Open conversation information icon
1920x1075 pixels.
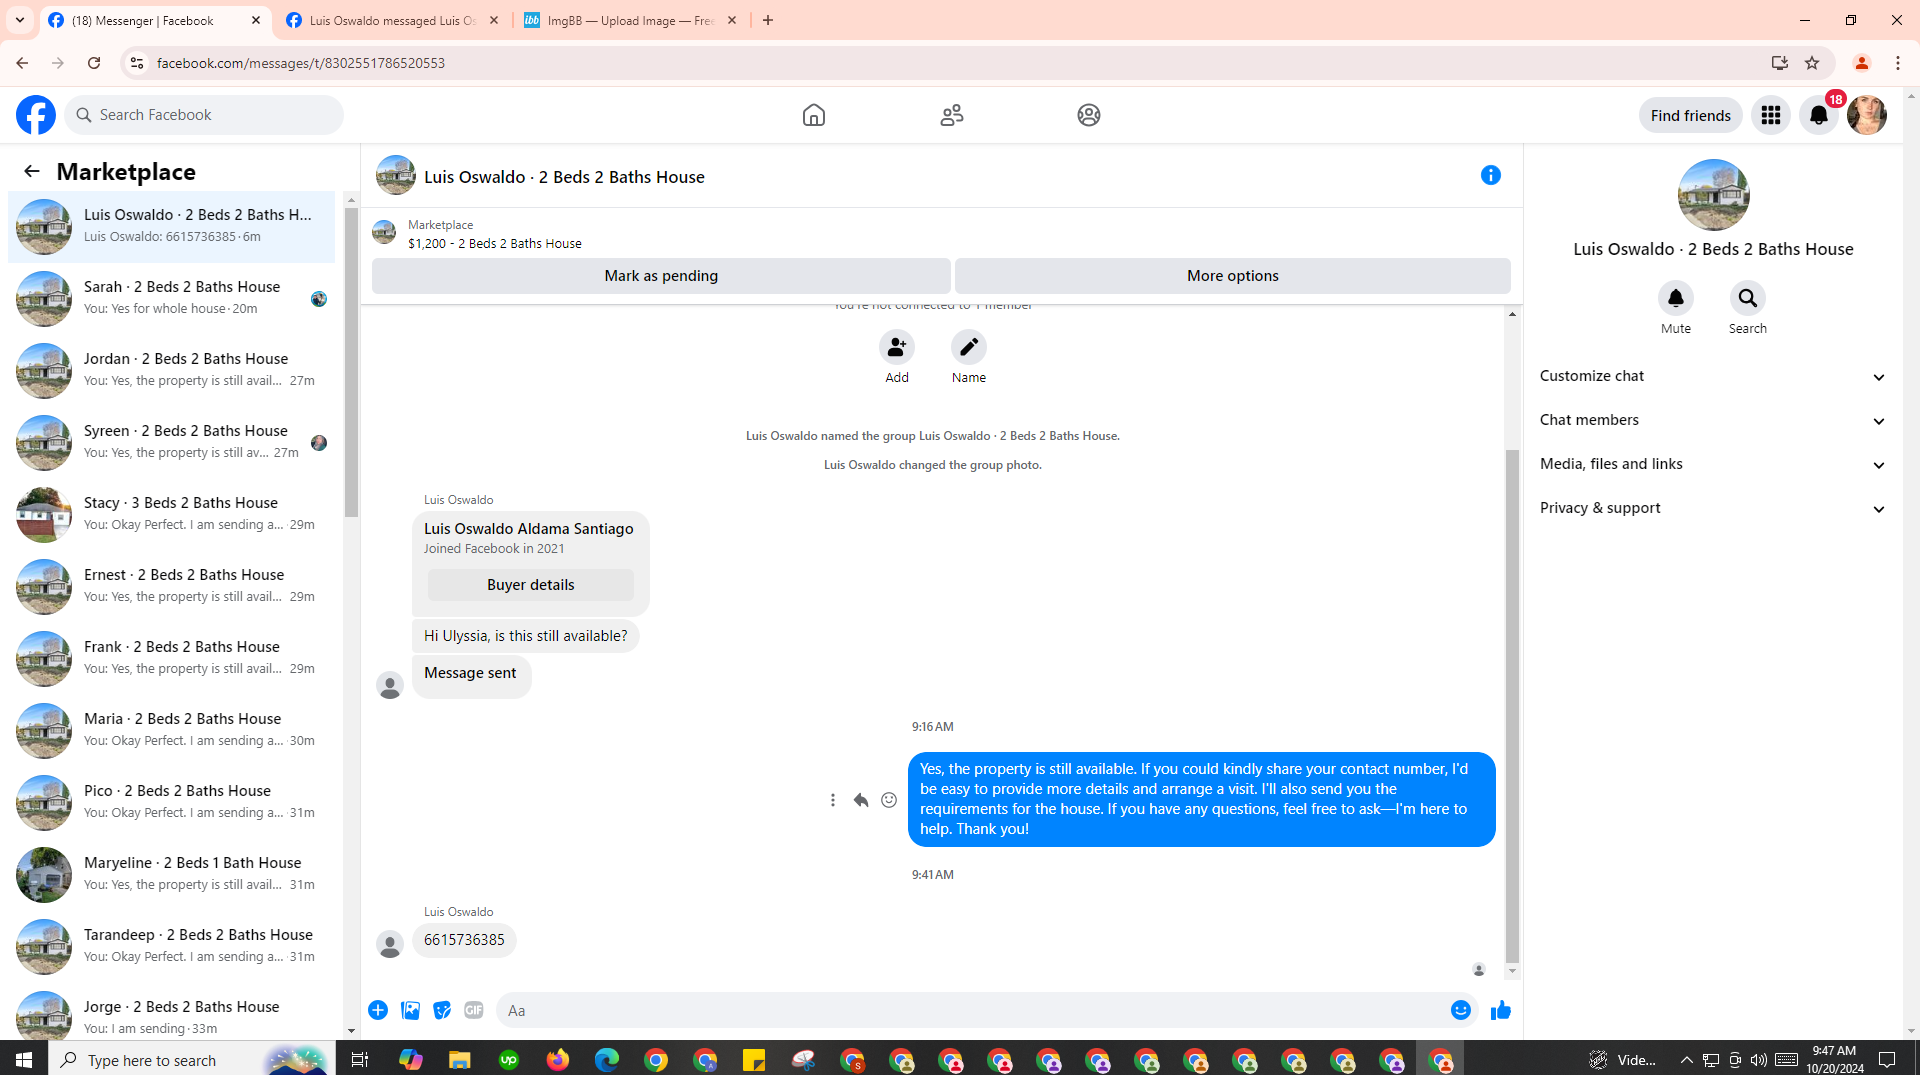pyautogui.click(x=1490, y=175)
